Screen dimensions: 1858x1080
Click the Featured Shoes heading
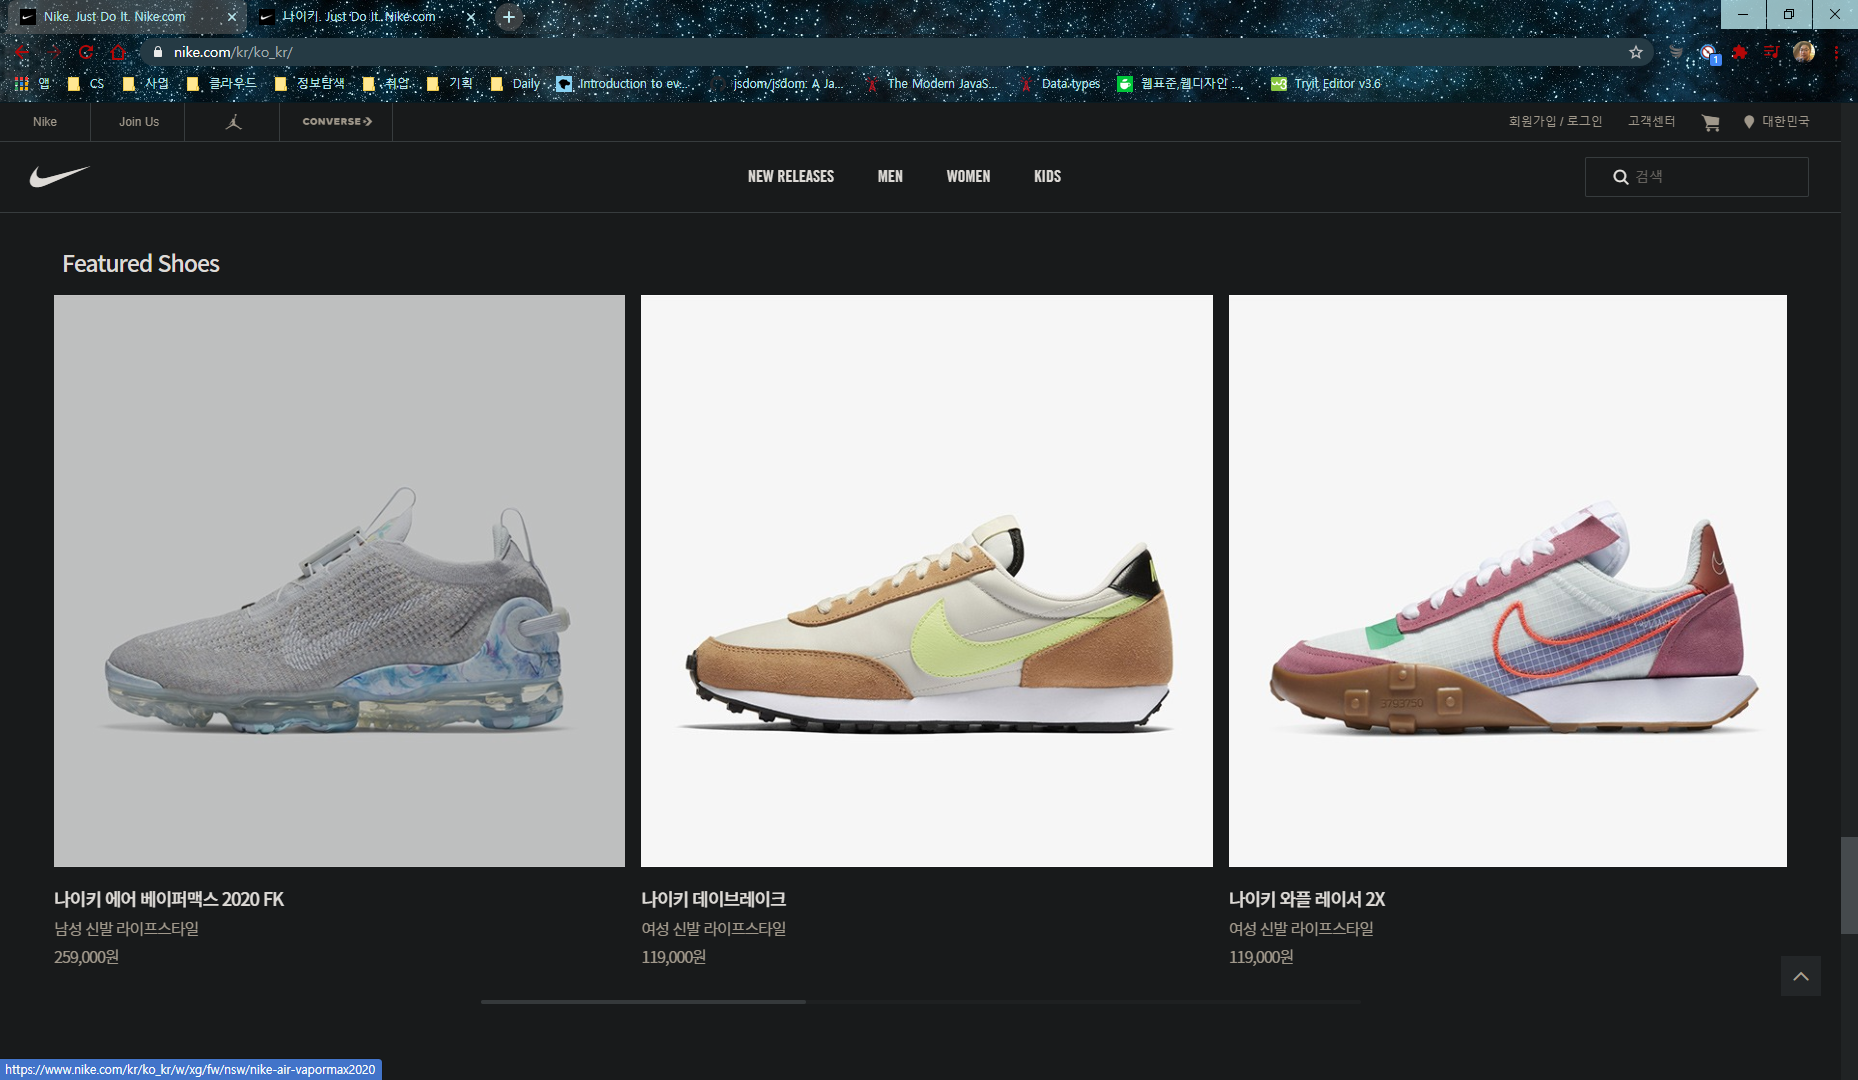tap(141, 263)
